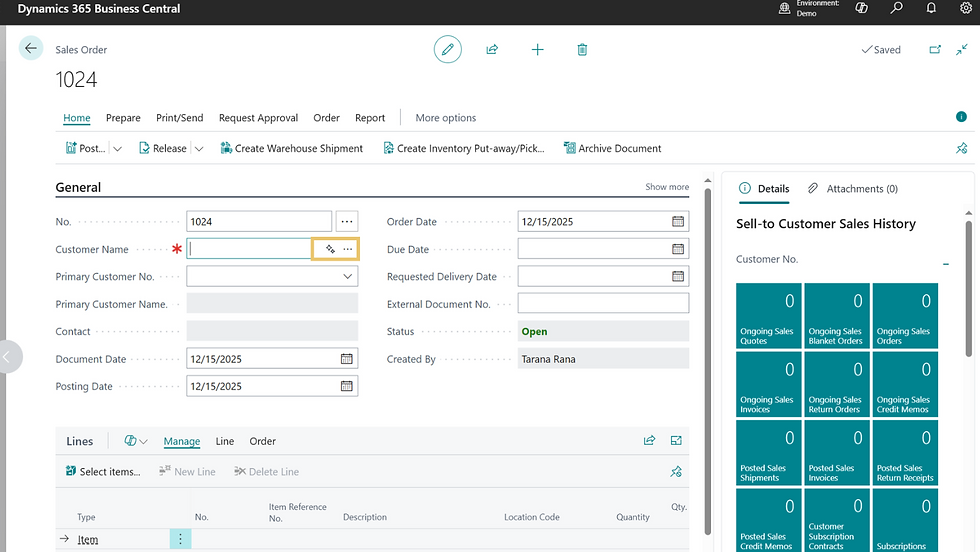Select the Order tab in Lines
980x552 pixels.
pyautogui.click(x=262, y=441)
